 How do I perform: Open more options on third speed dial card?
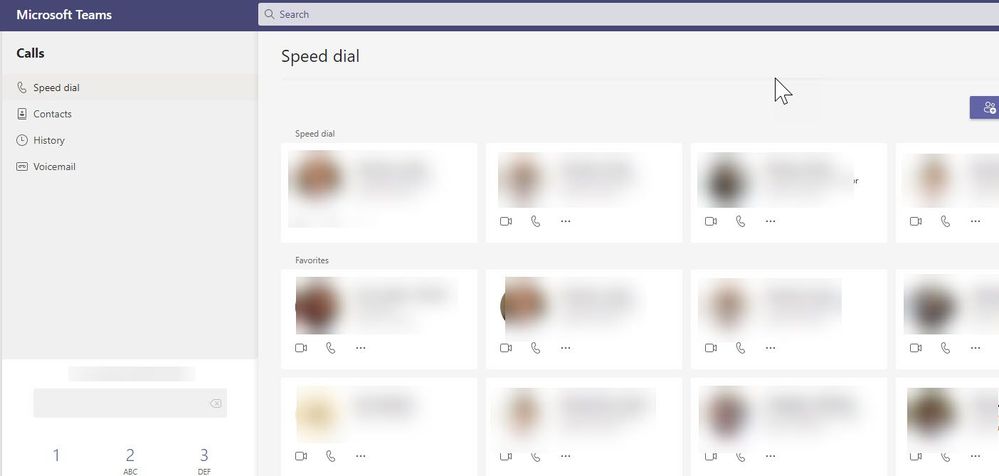point(770,221)
